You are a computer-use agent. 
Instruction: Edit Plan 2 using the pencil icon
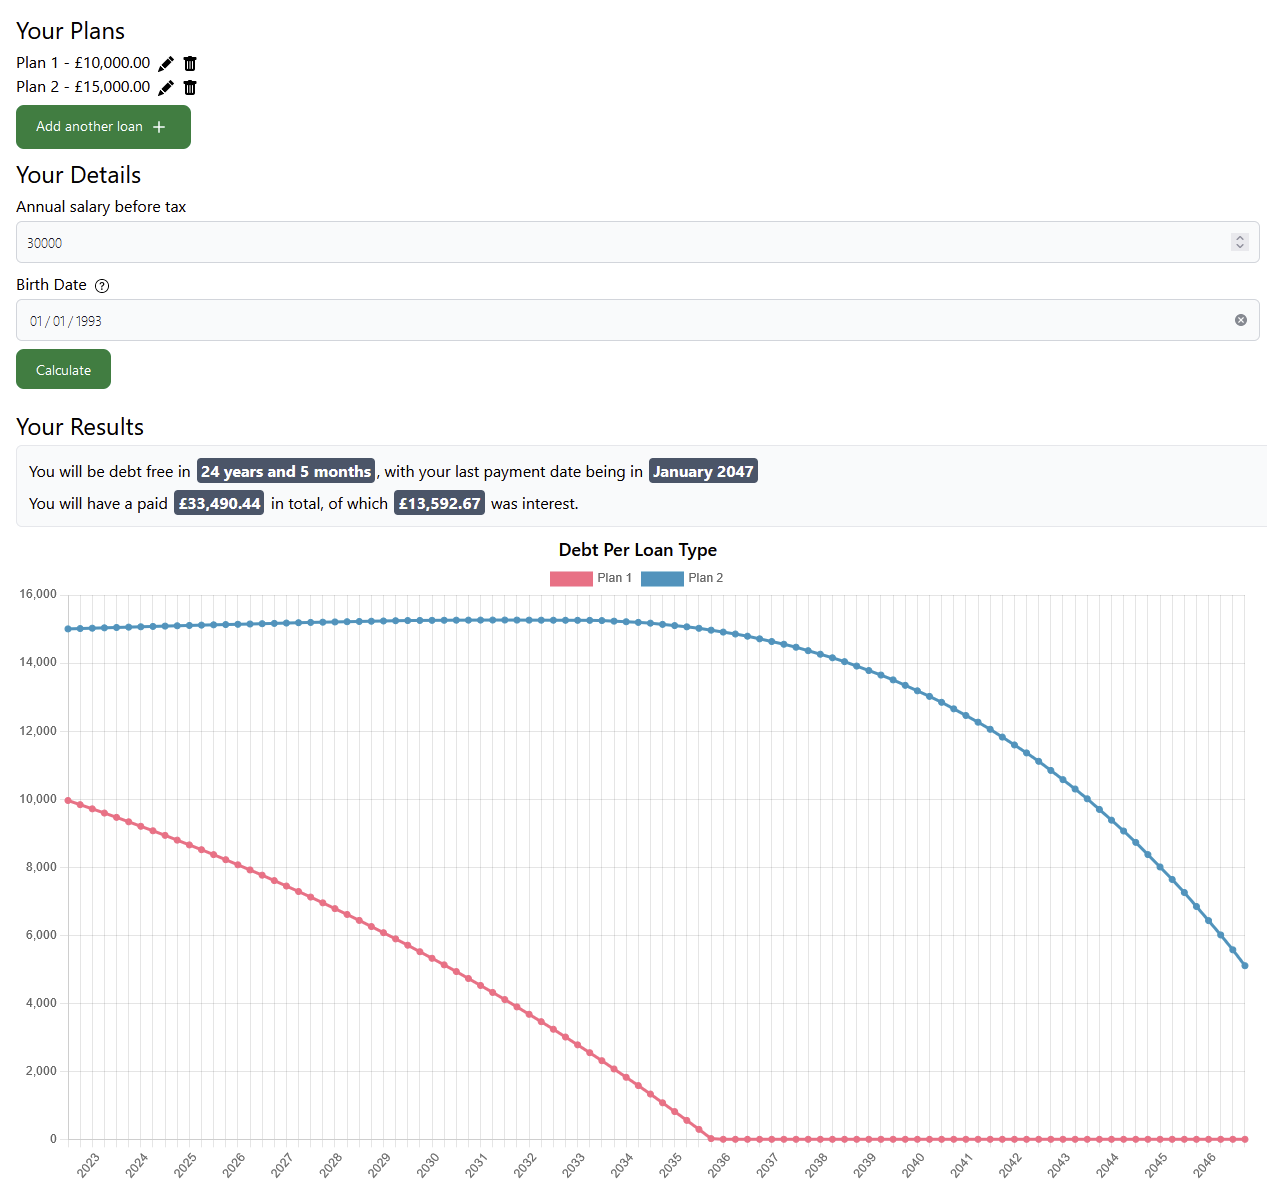tap(165, 87)
